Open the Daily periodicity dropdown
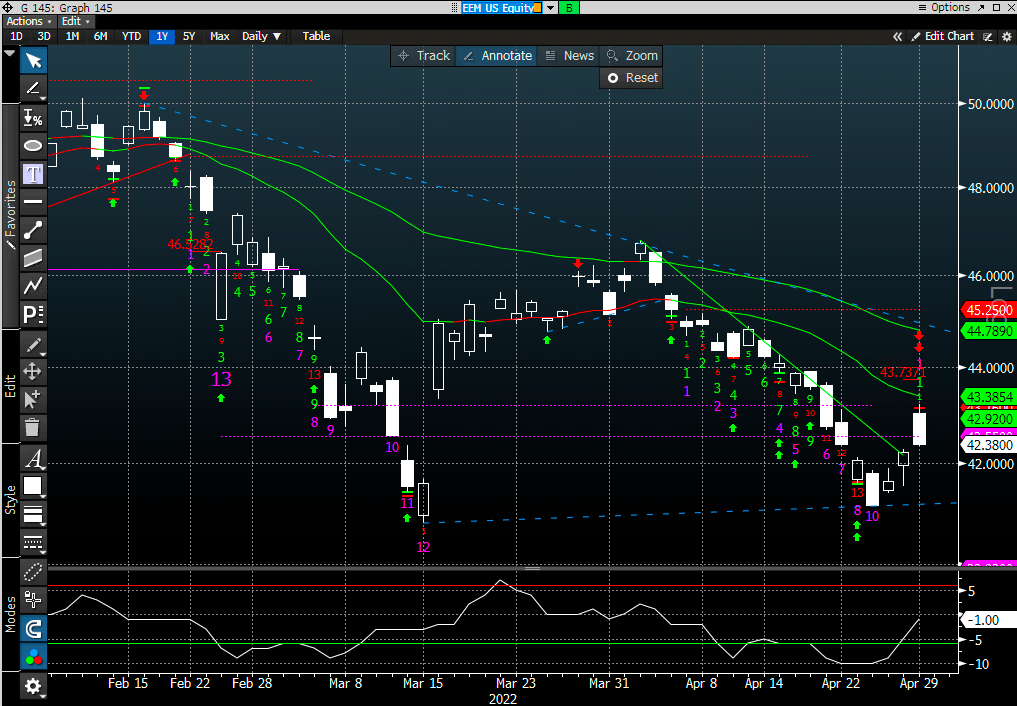 click(x=261, y=36)
